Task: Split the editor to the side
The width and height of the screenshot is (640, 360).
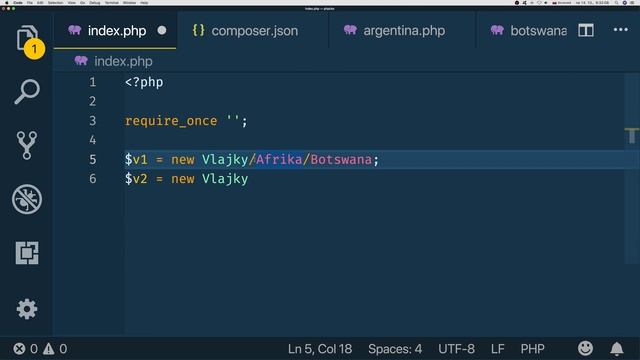Action: tap(586, 30)
